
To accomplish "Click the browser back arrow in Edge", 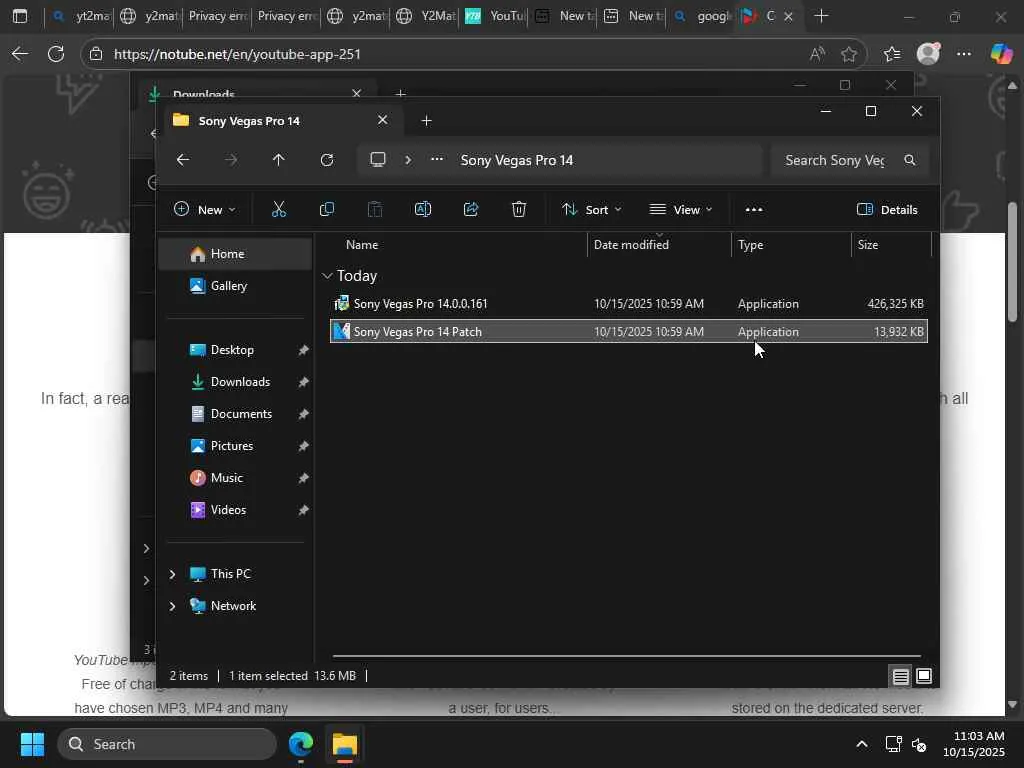I will tap(20, 54).
